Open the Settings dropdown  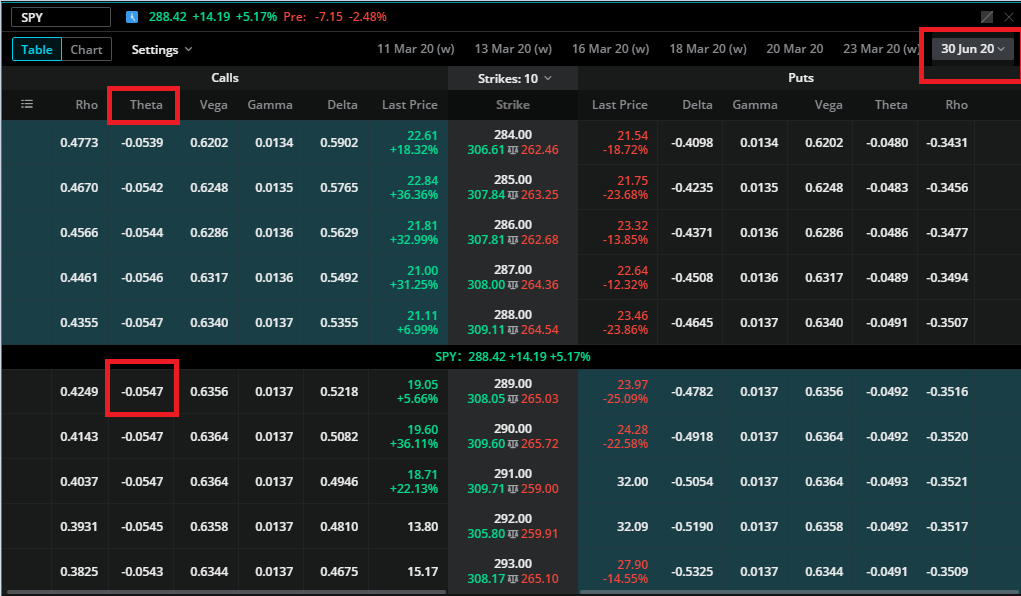coord(161,50)
